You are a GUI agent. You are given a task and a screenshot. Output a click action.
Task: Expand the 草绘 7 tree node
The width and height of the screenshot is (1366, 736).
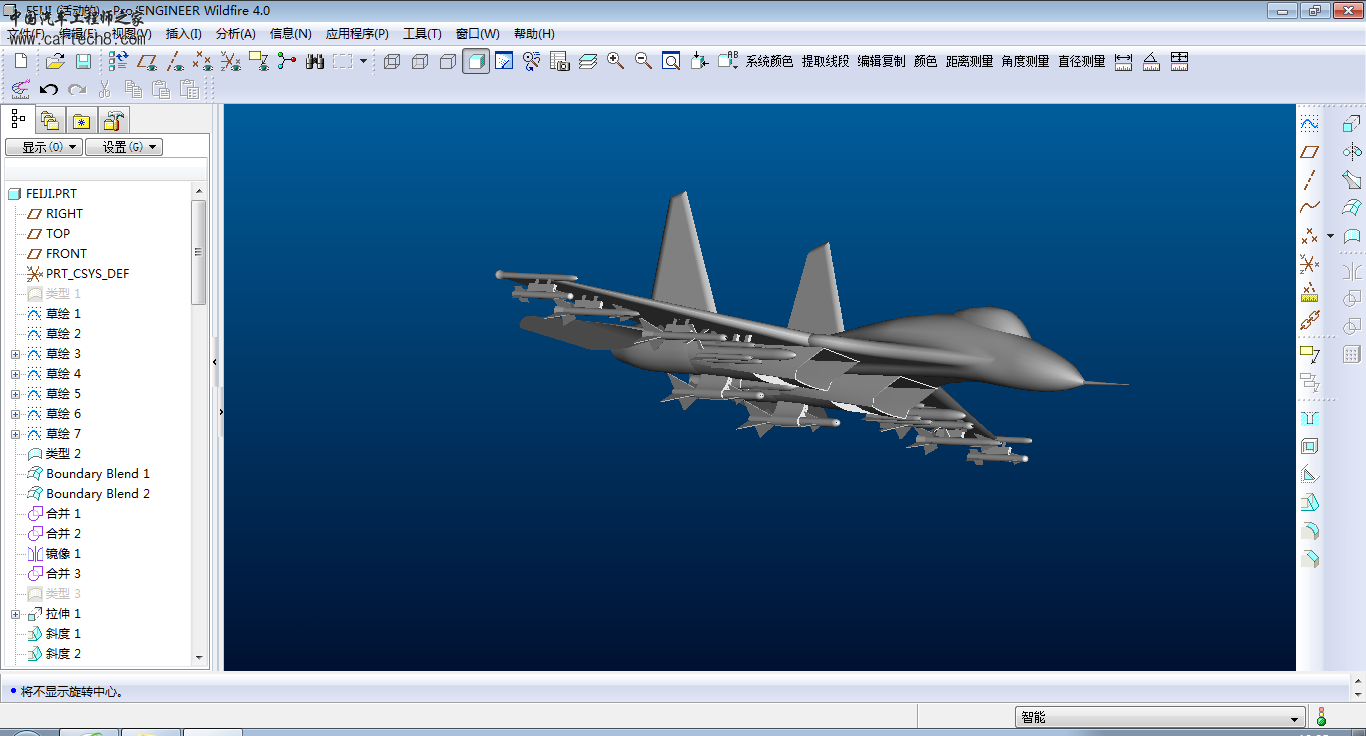(x=16, y=434)
